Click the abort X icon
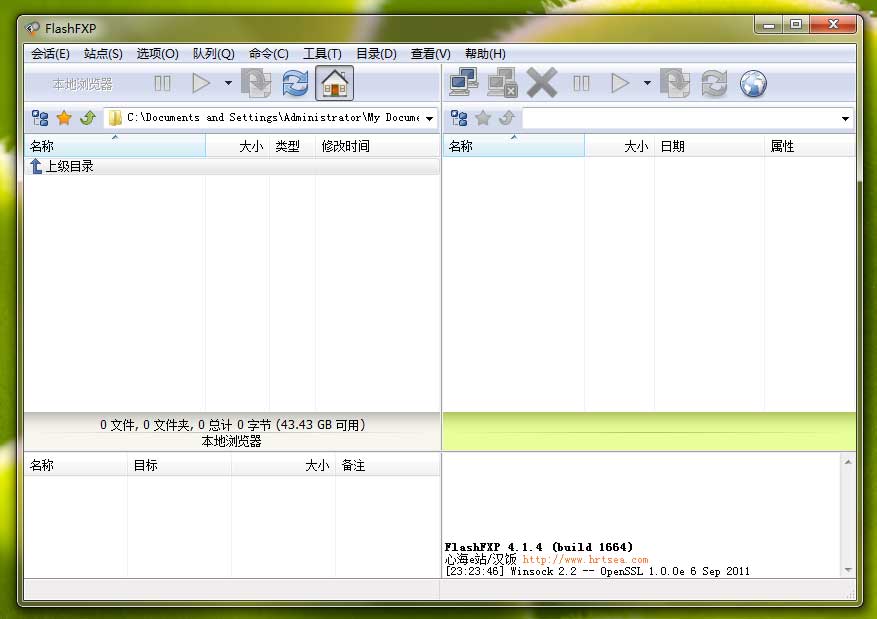Image resolution: width=877 pixels, height=619 pixels. [541, 83]
